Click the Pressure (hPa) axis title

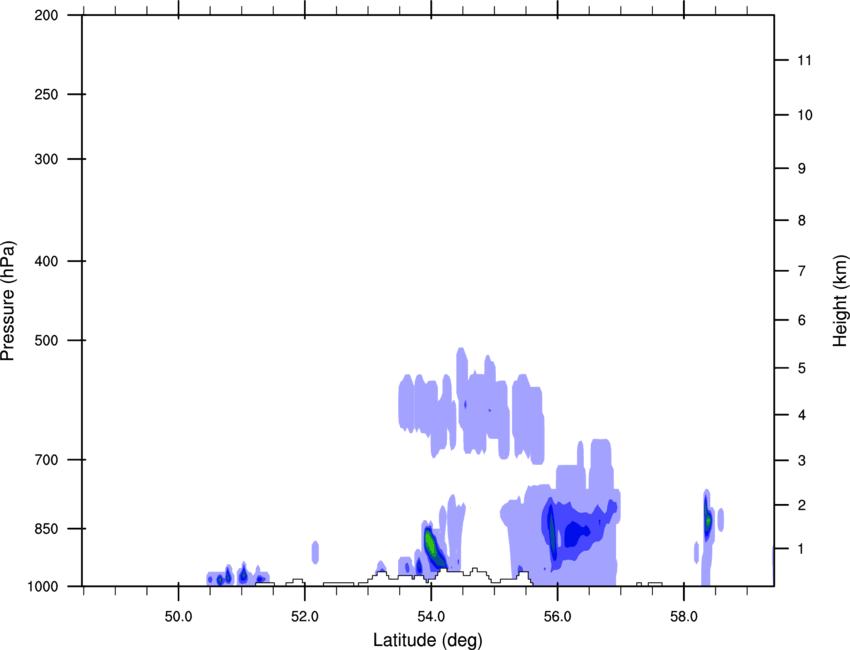[x=8, y=301]
